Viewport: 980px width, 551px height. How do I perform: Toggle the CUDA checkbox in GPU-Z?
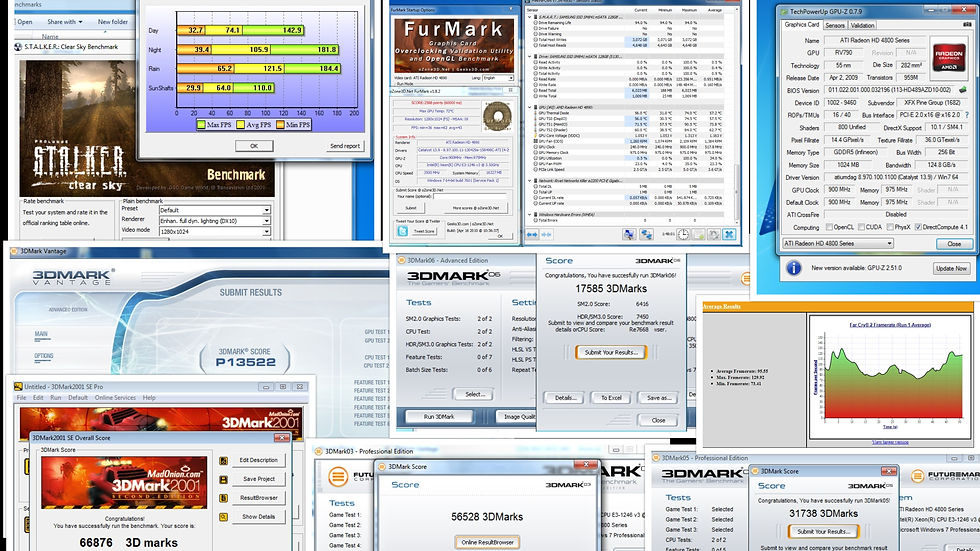861,227
